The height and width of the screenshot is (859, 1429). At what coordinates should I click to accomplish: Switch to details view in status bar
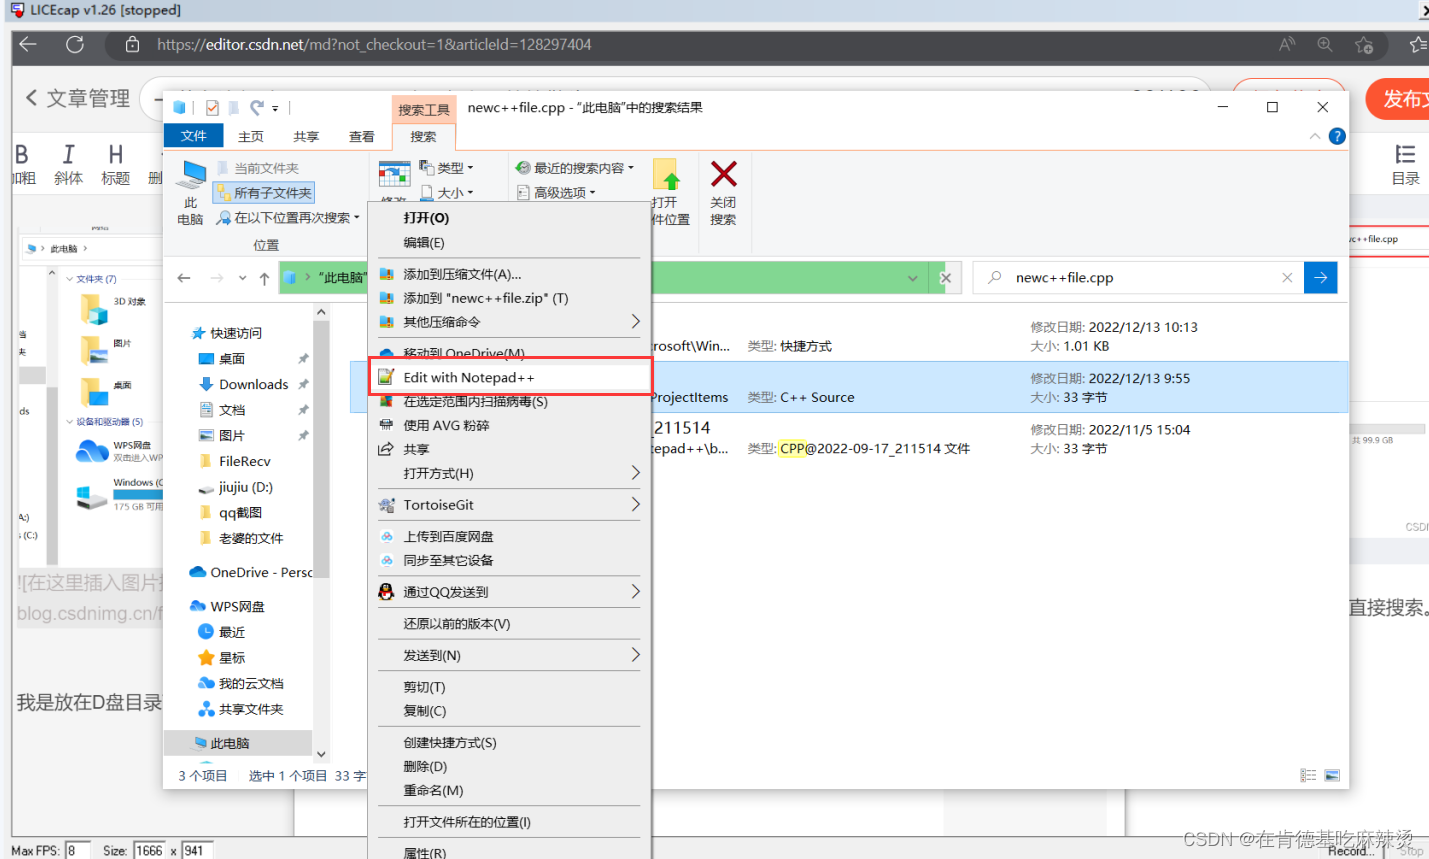coord(1308,775)
